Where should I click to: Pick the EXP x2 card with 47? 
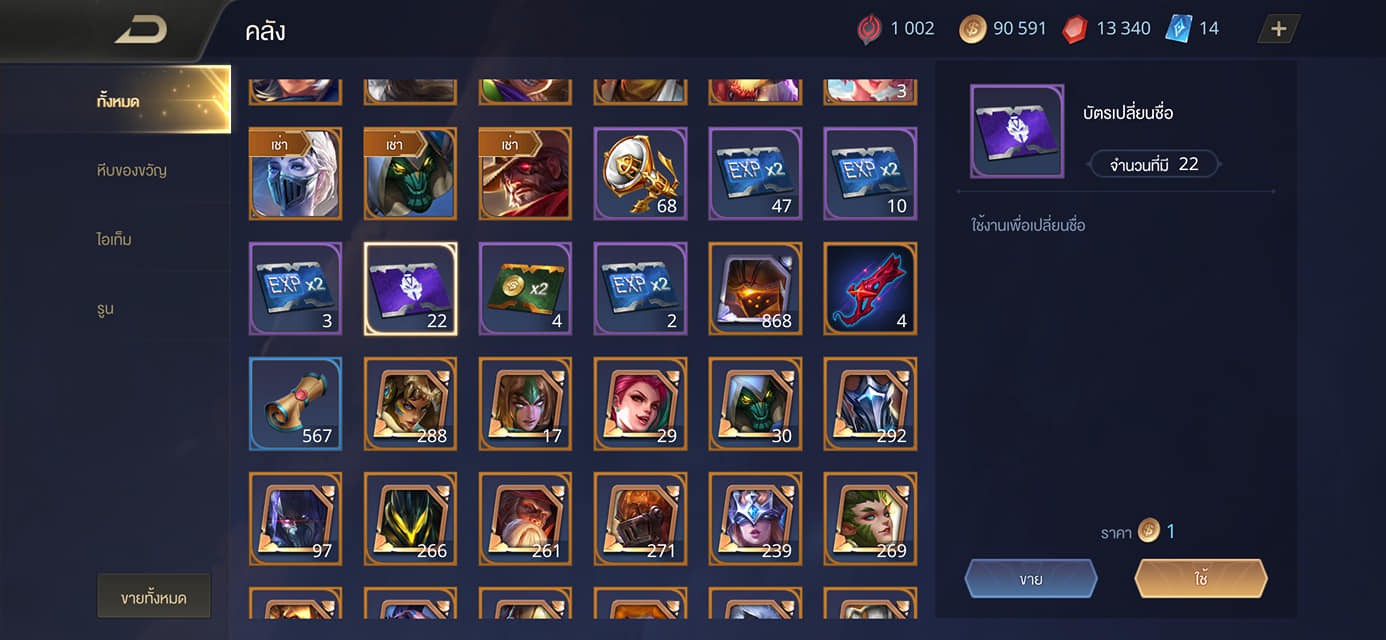coord(755,173)
